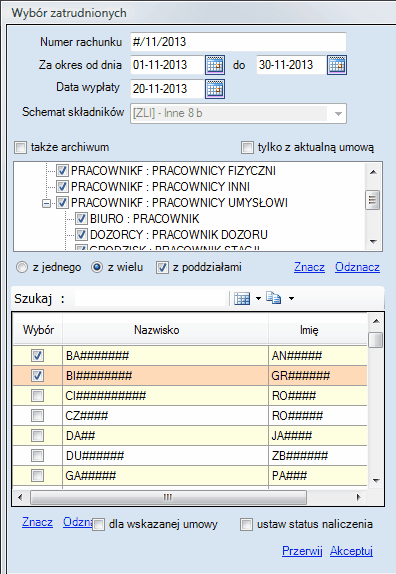396x574 pixels.
Task: Click into Numer rachunku input field
Action: 238,42
